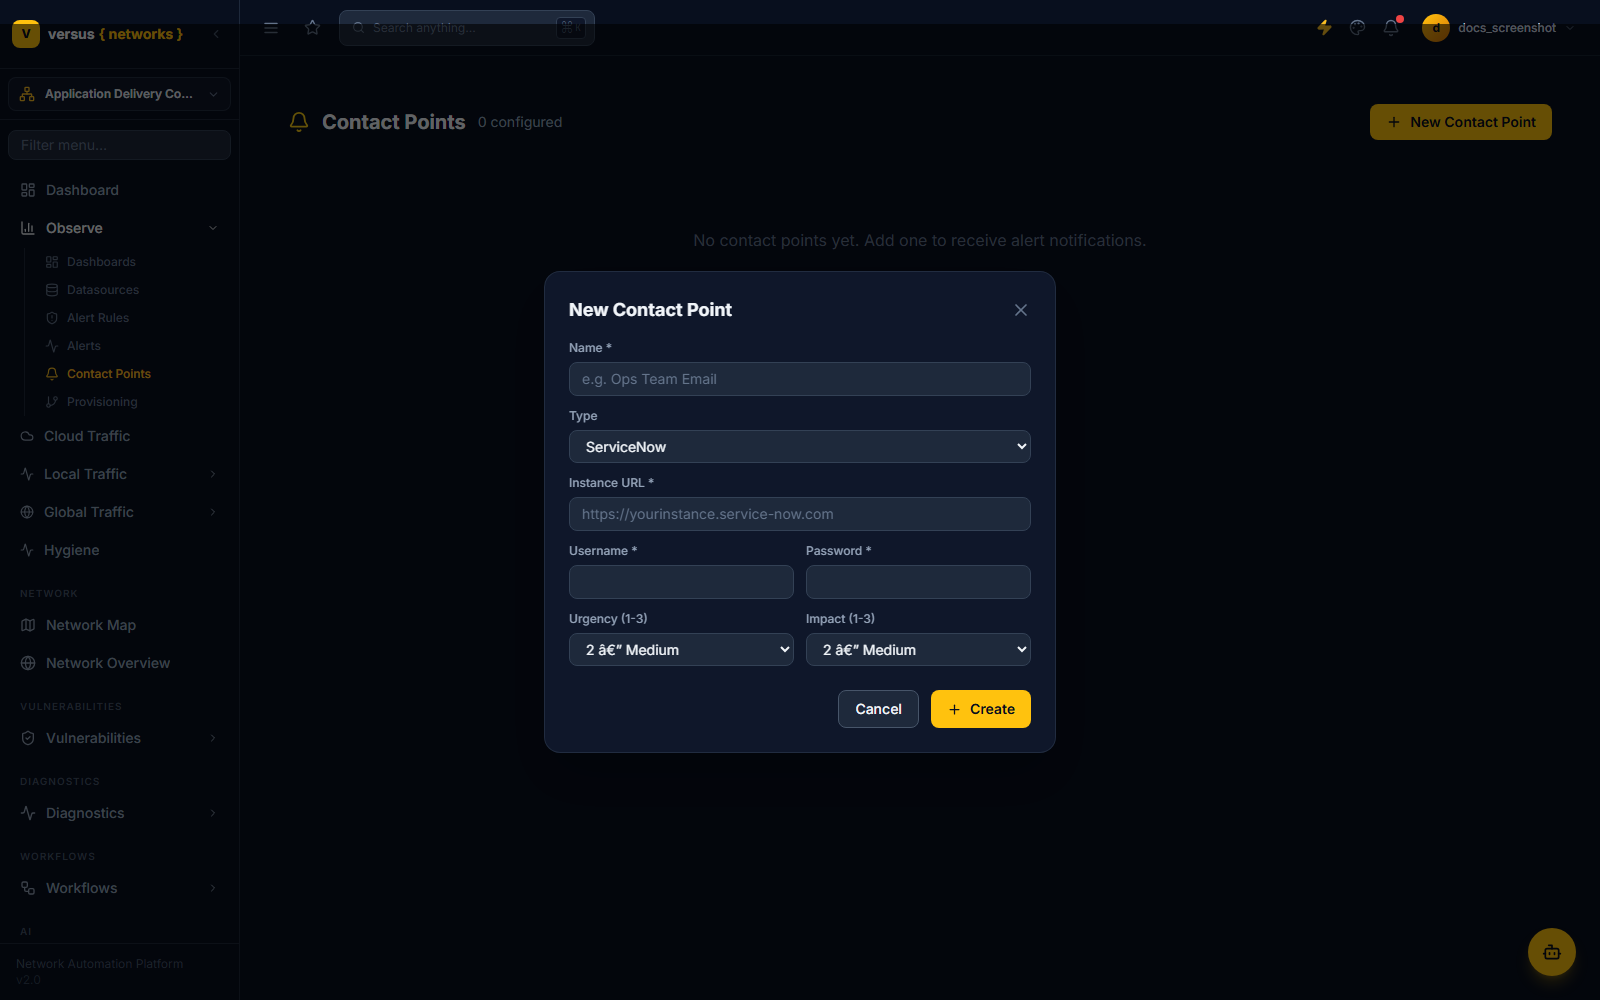The width and height of the screenshot is (1600, 1000).
Task: Expand the Global Traffic submenu
Action: [x=119, y=512]
